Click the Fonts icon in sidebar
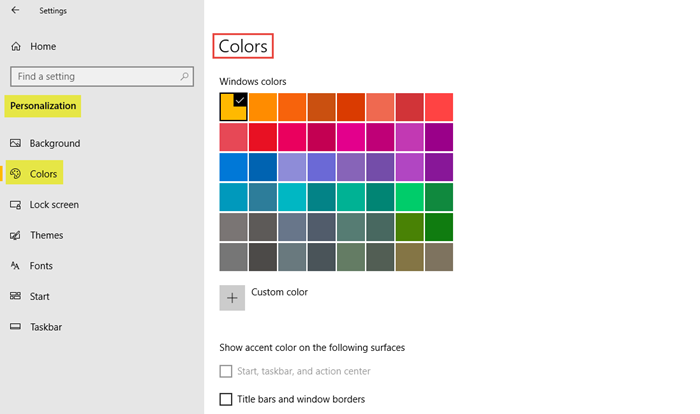Image resolution: width=700 pixels, height=414 pixels. [x=16, y=266]
